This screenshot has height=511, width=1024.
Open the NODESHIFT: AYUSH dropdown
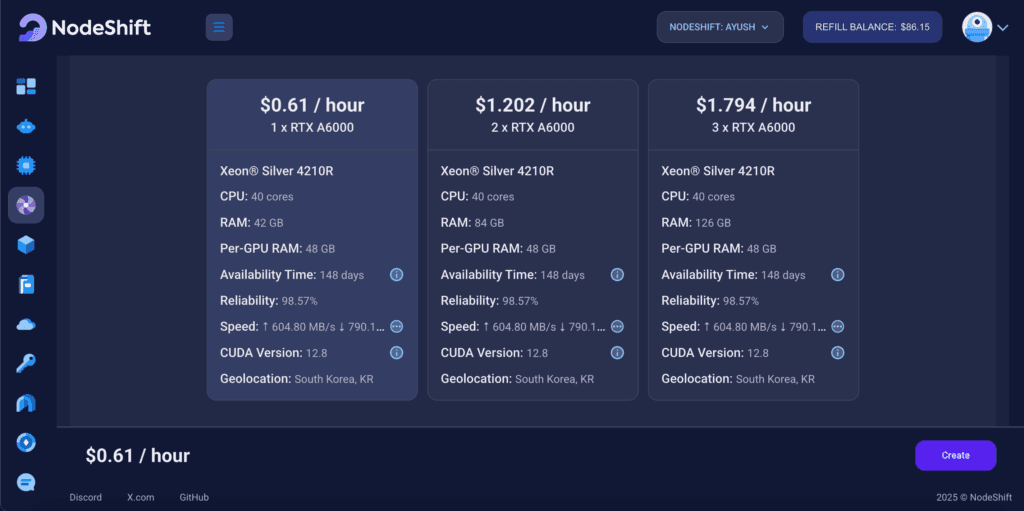[720, 27]
